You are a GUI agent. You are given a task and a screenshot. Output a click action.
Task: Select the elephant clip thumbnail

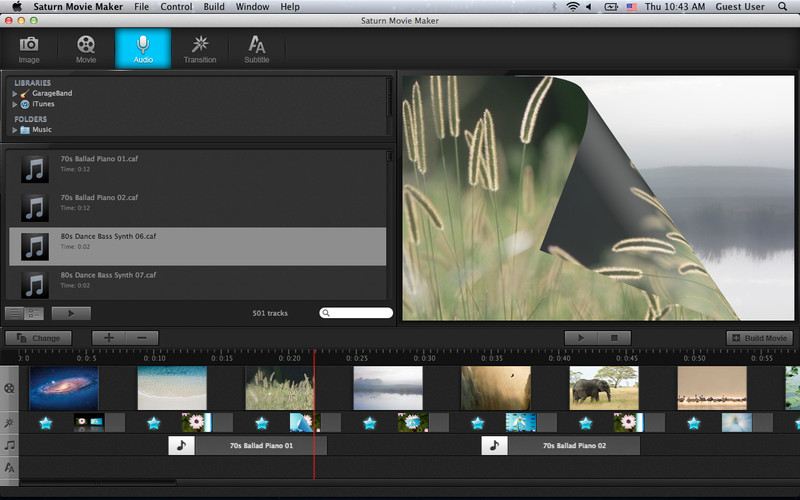pyautogui.click(x=604, y=388)
